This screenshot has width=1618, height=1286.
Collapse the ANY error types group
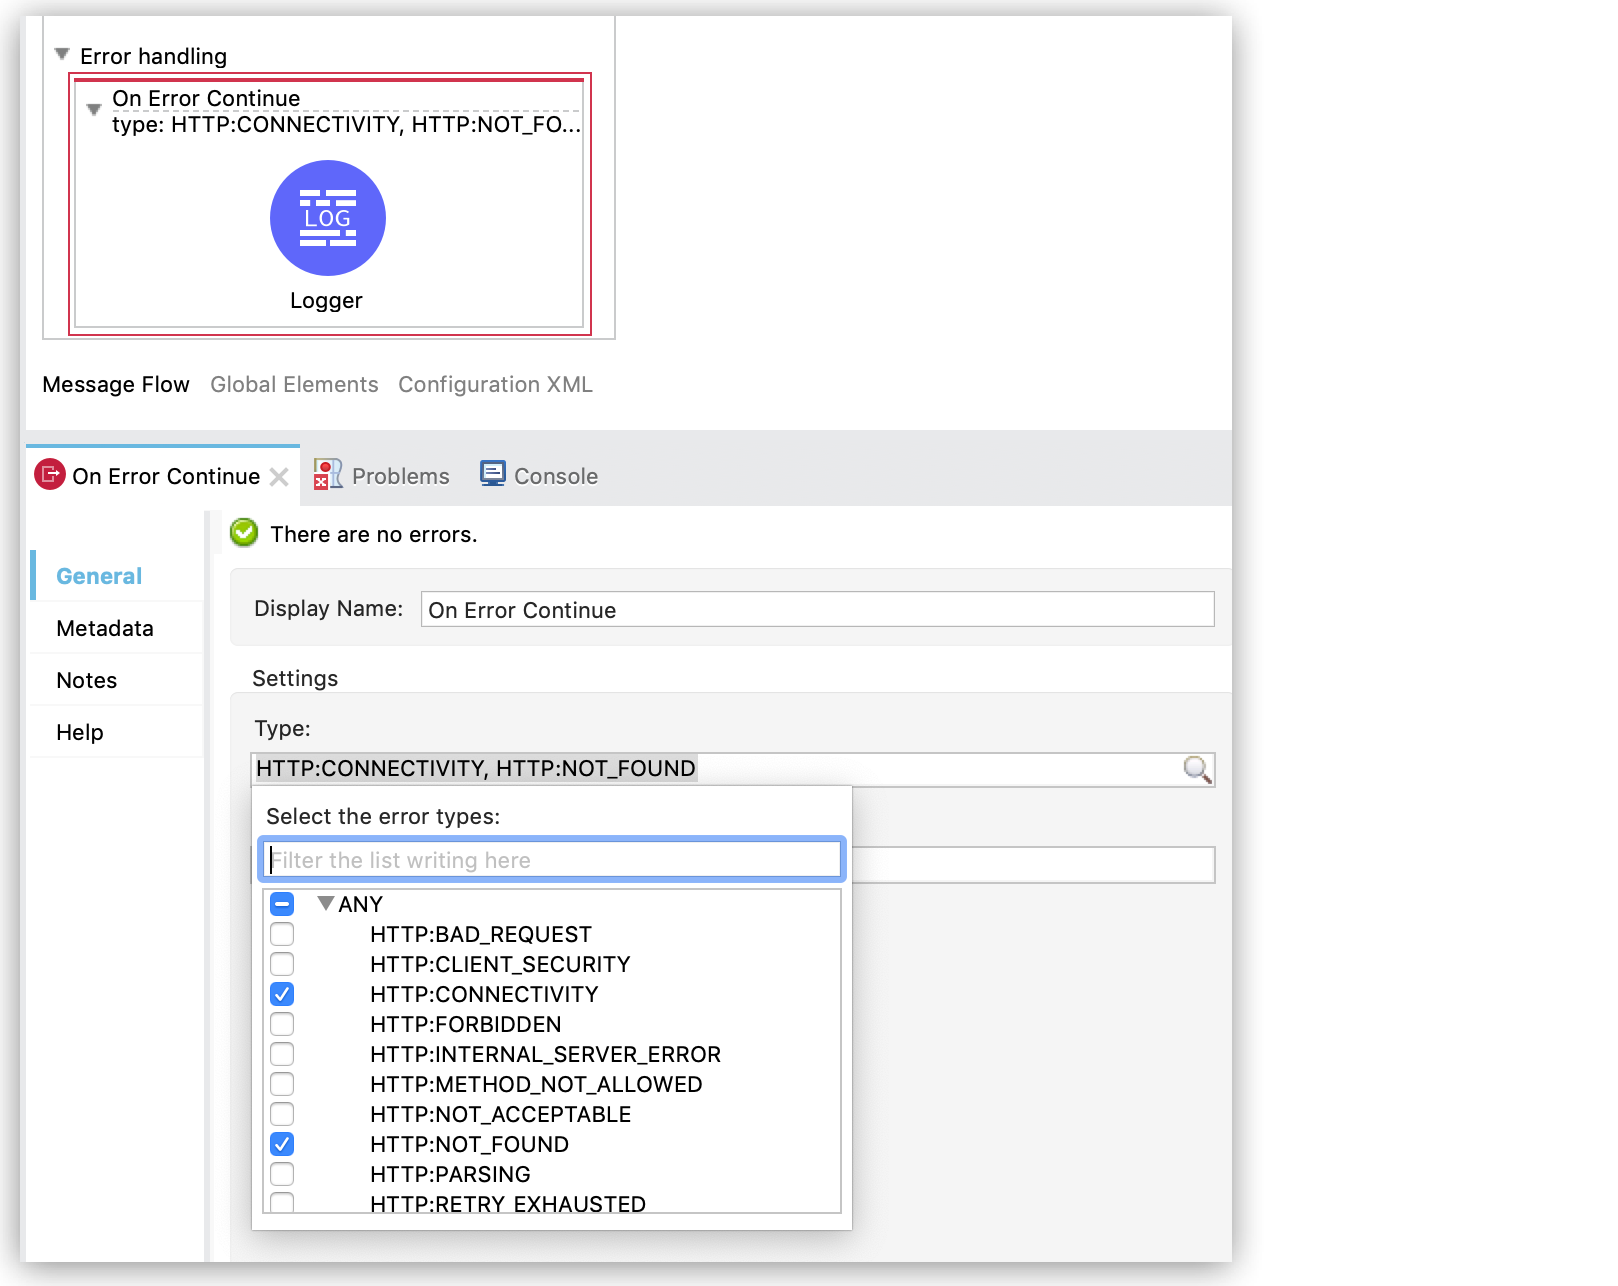(x=325, y=903)
